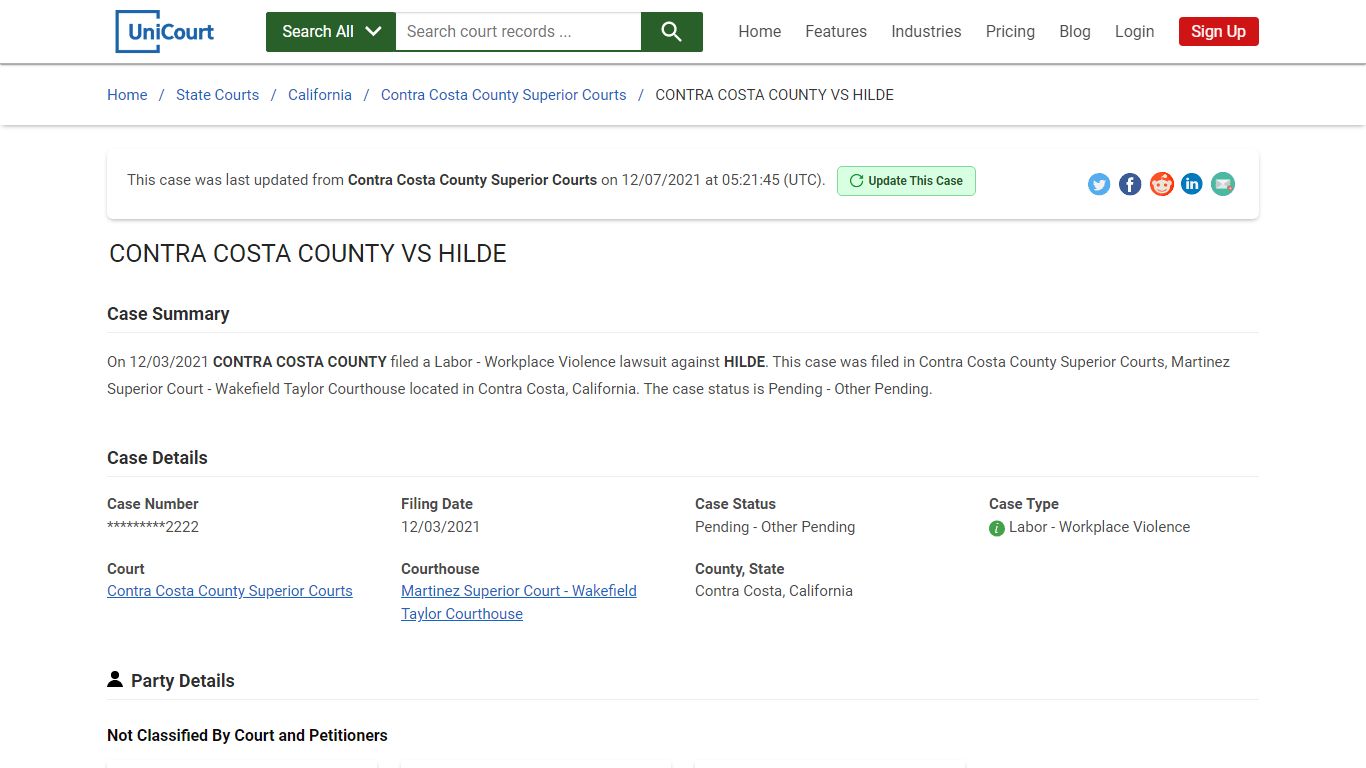Share case on Twitter
The image size is (1366, 768).
(x=1099, y=184)
